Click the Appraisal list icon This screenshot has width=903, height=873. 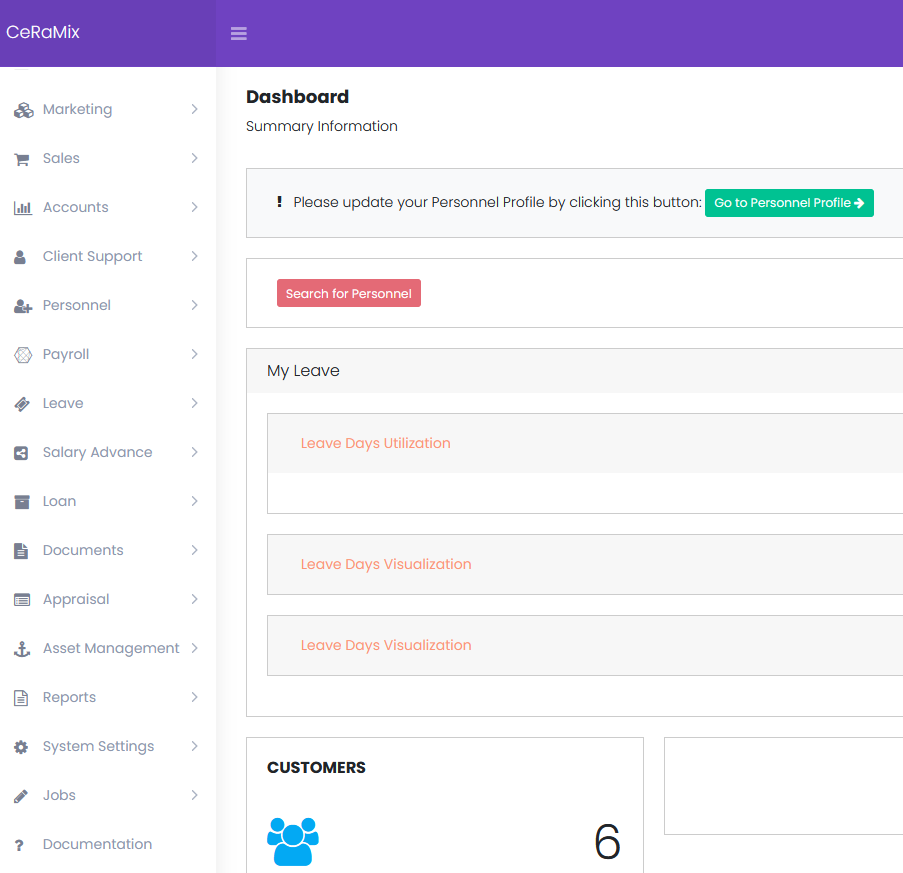(22, 600)
